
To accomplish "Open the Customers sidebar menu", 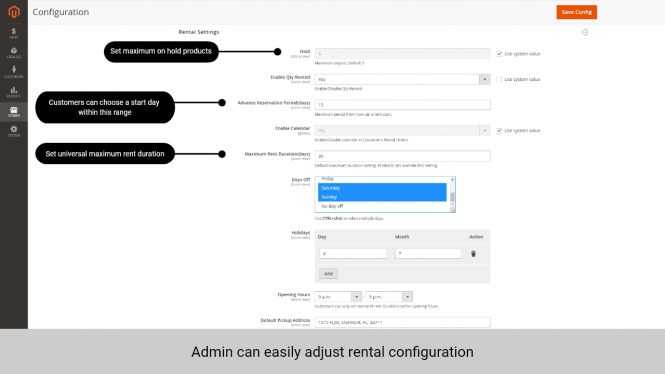I will (x=14, y=72).
